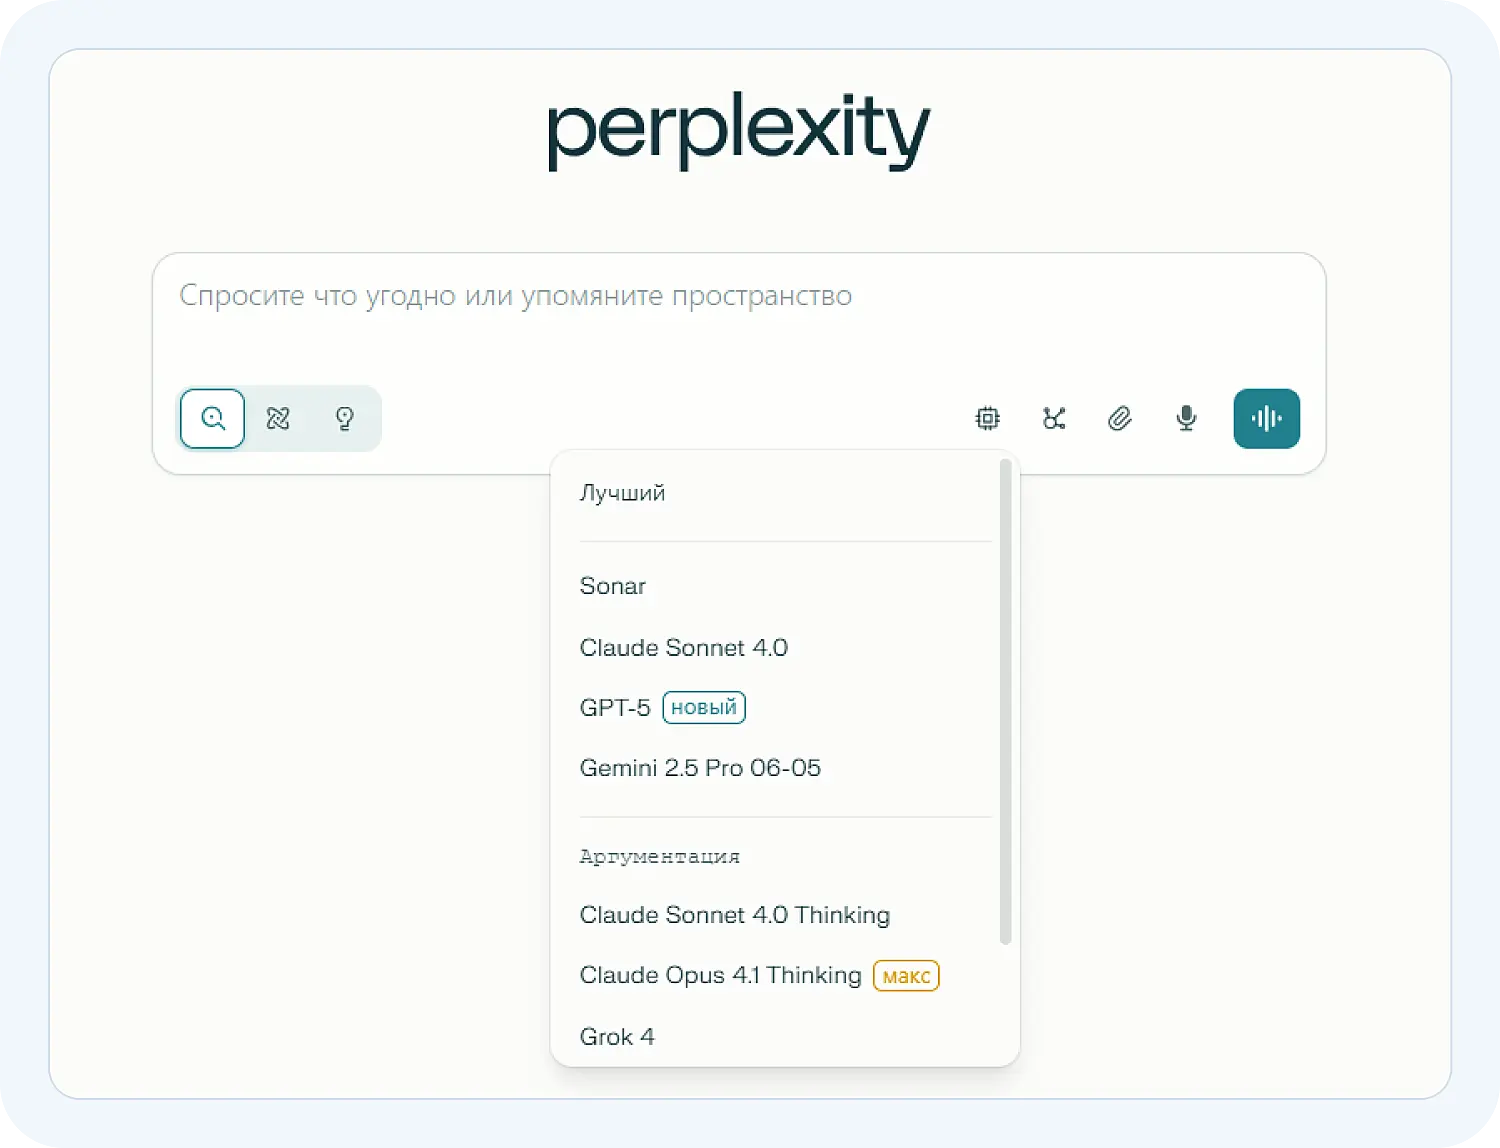The width and height of the screenshot is (1500, 1148).
Task: Attach a file using the paperclip icon
Action: click(1120, 418)
